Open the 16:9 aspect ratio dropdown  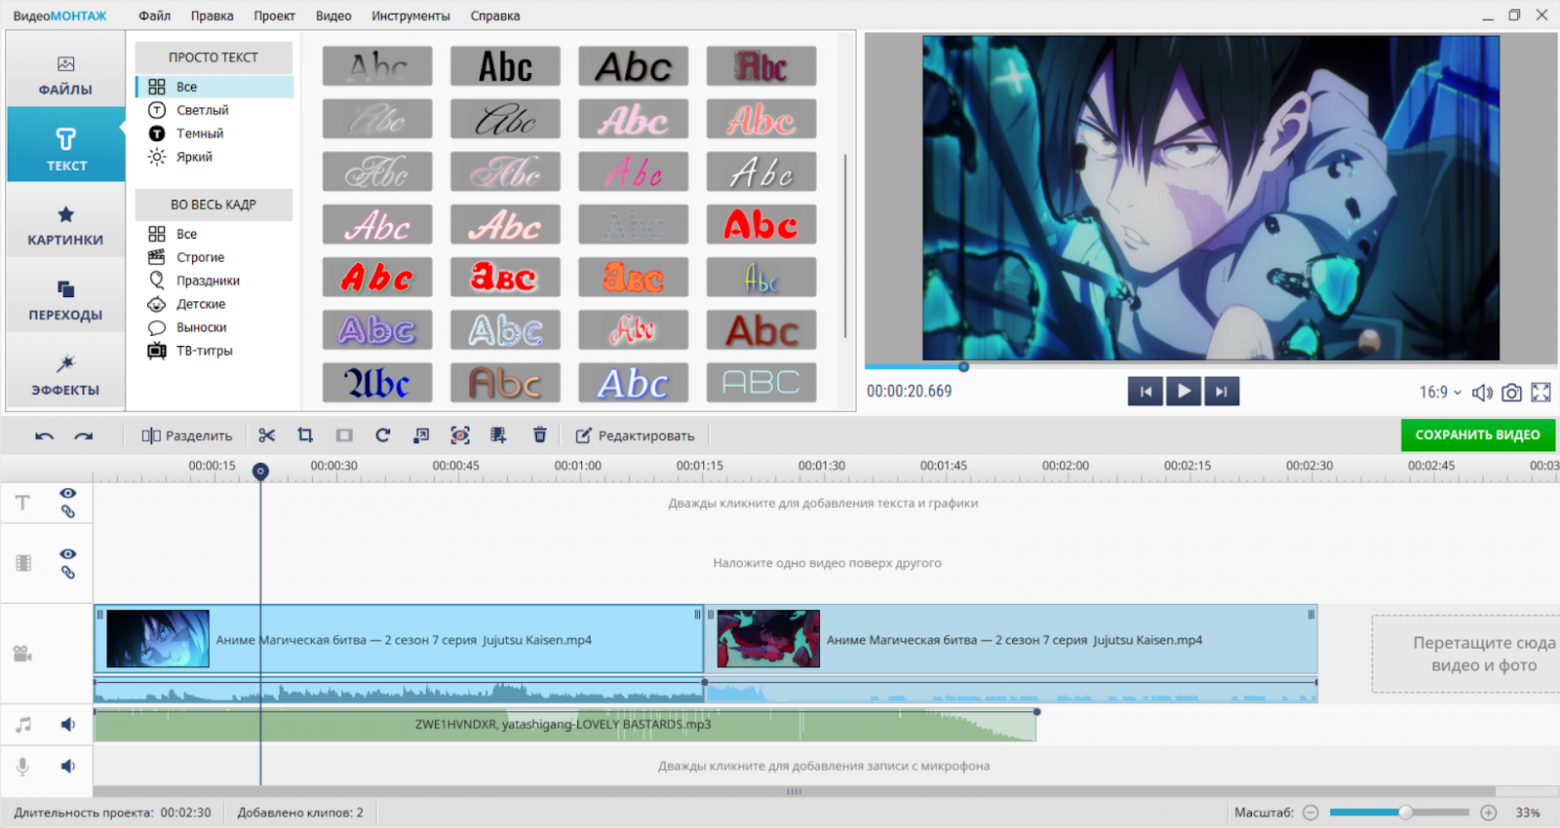pyautogui.click(x=1440, y=392)
